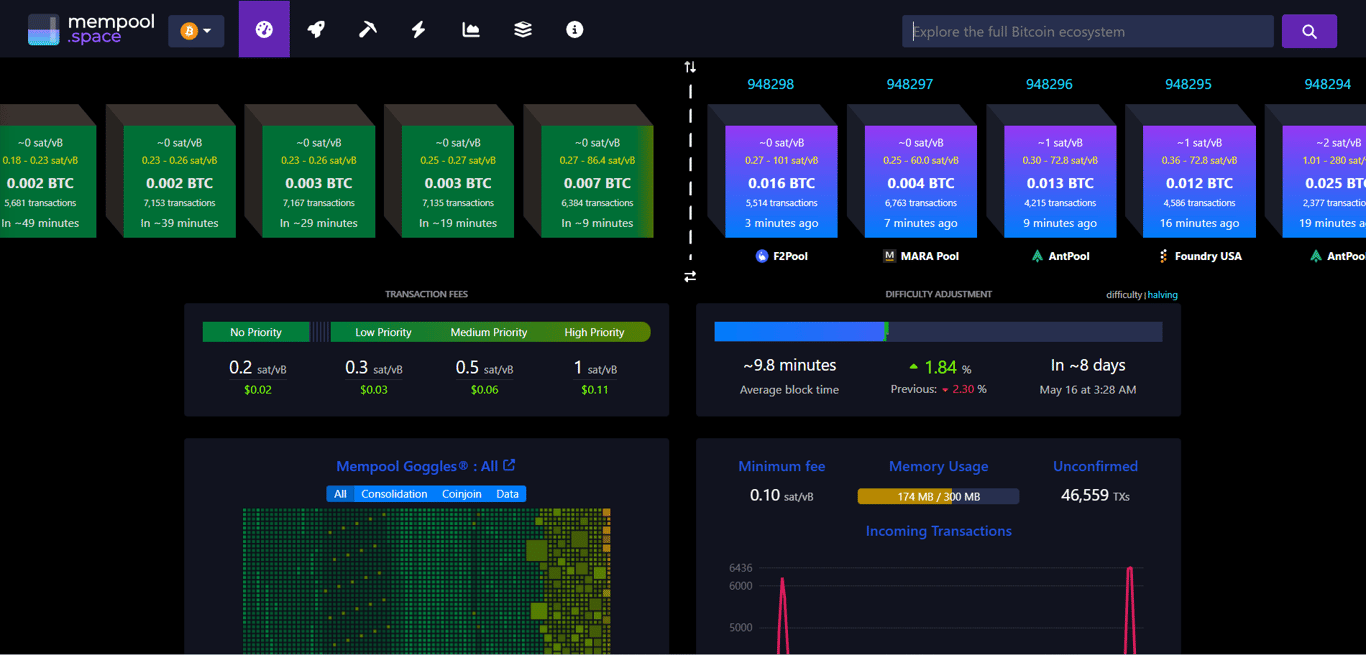
Task: Click the 46,559 unconfirmed TXs value
Action: point(1095,495)
